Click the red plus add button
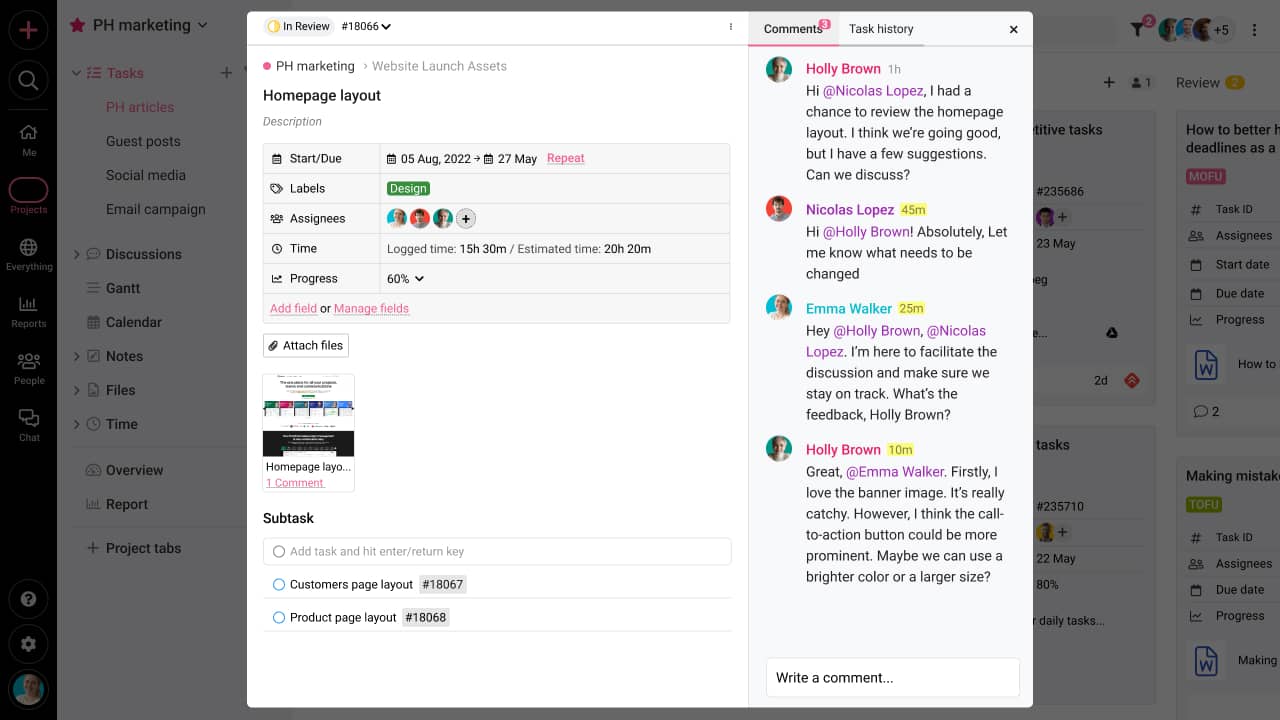The image size is (1280, 720). tap(28, 29)
